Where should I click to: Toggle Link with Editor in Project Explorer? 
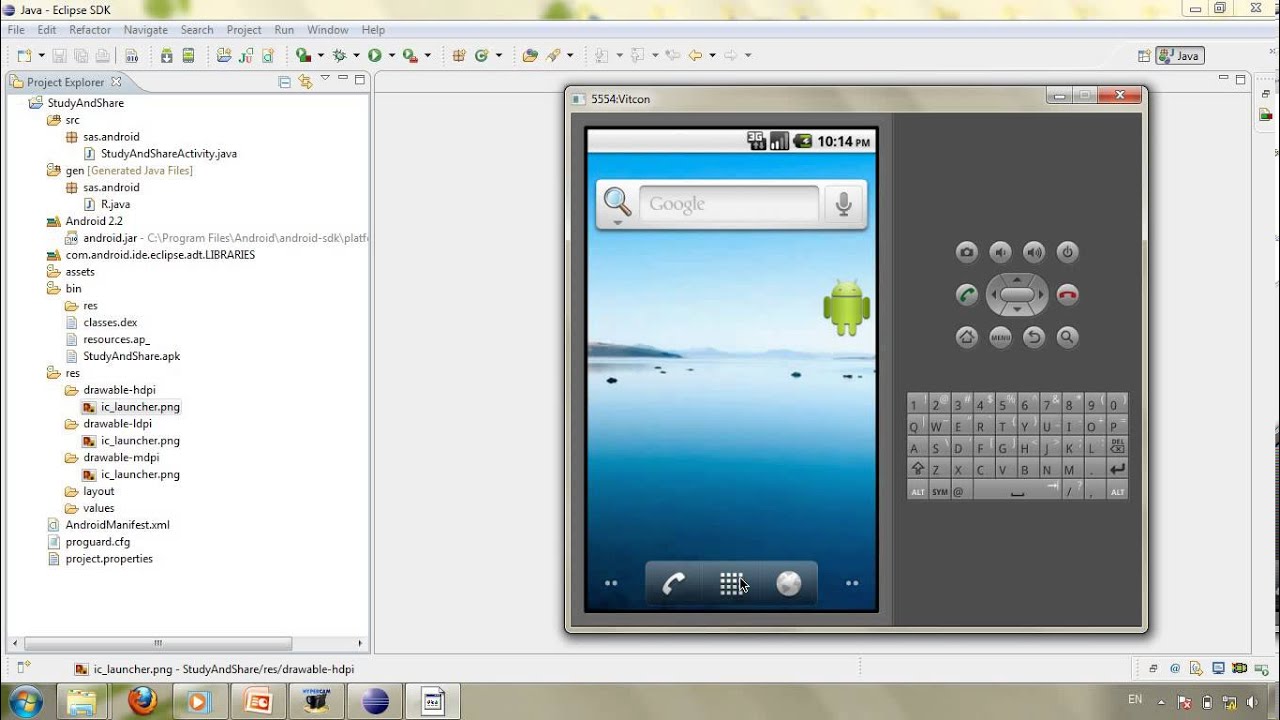click(305, 82)
